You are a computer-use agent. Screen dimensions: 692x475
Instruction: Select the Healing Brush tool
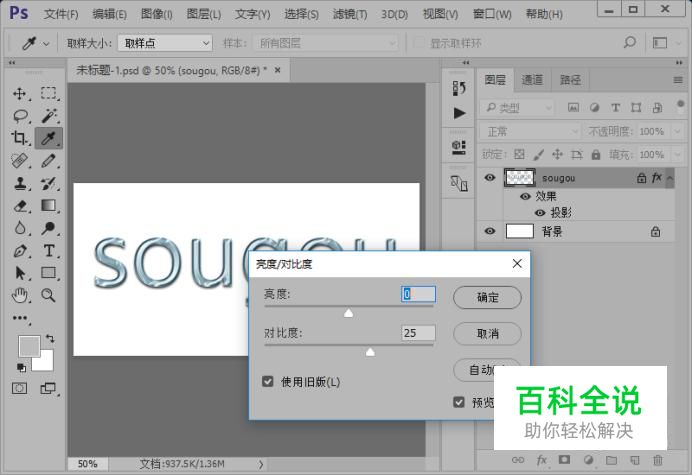(x=19, y=161)
